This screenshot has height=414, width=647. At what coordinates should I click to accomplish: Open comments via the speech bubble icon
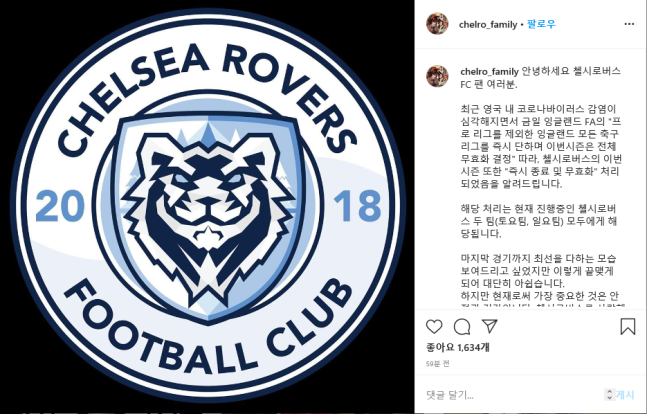462,327
